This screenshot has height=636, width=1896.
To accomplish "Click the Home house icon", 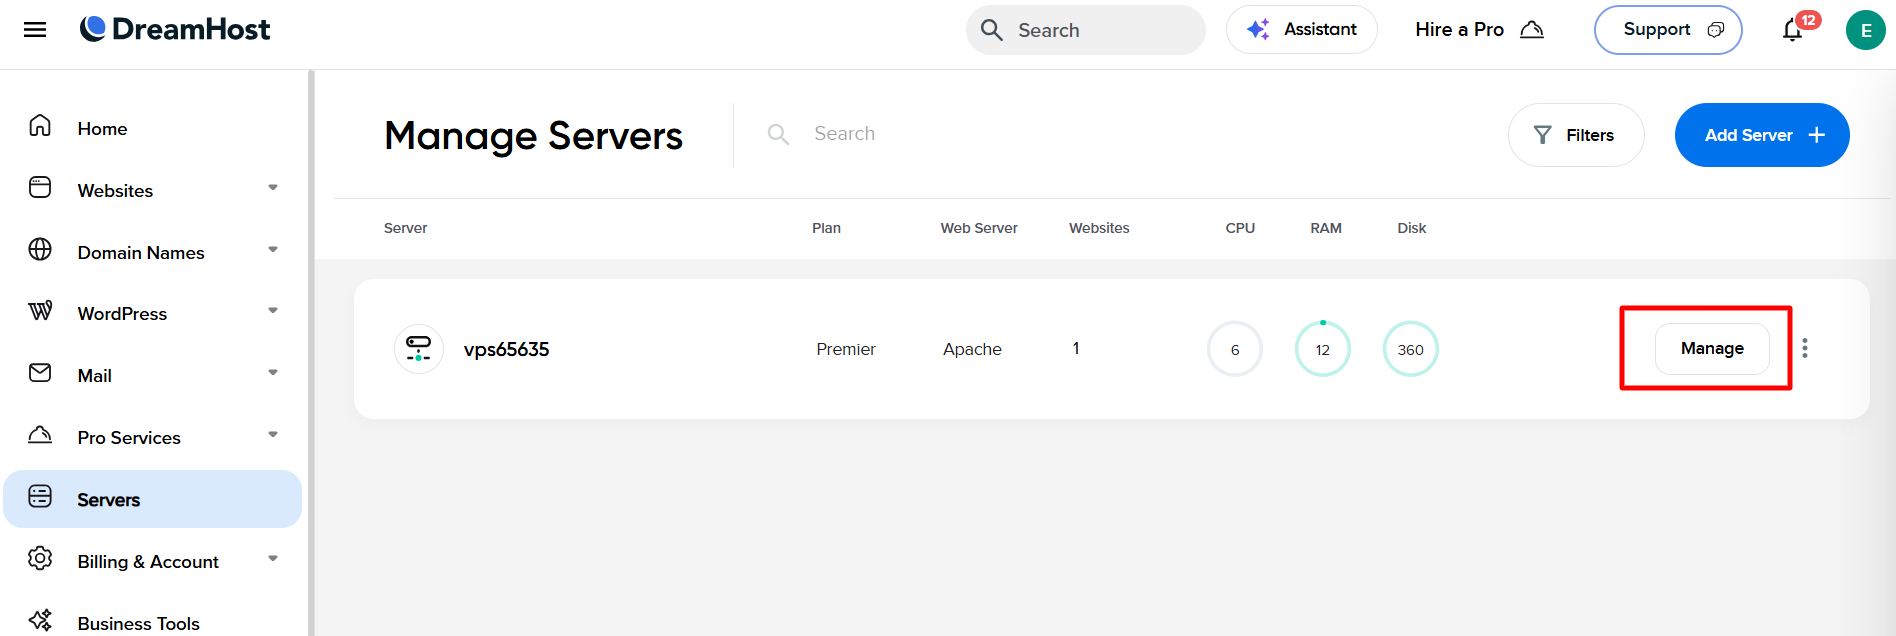I will 40,126.
